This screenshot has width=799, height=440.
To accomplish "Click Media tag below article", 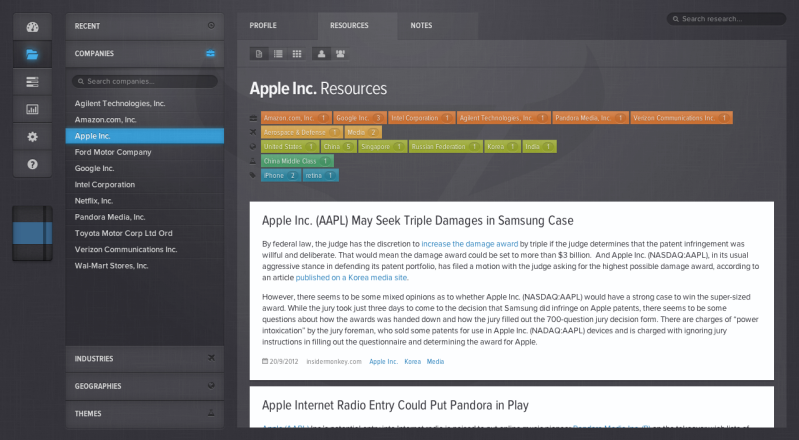I will tap(435, 361).
